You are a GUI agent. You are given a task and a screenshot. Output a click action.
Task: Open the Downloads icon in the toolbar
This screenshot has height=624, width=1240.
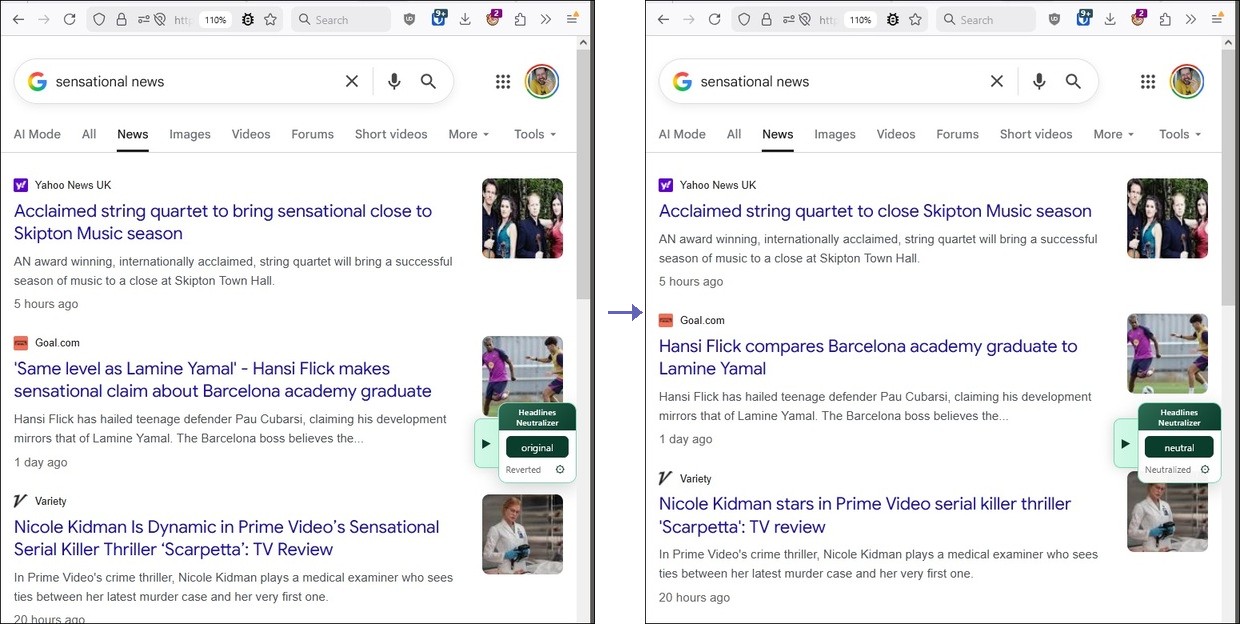[x=464, y=18]
